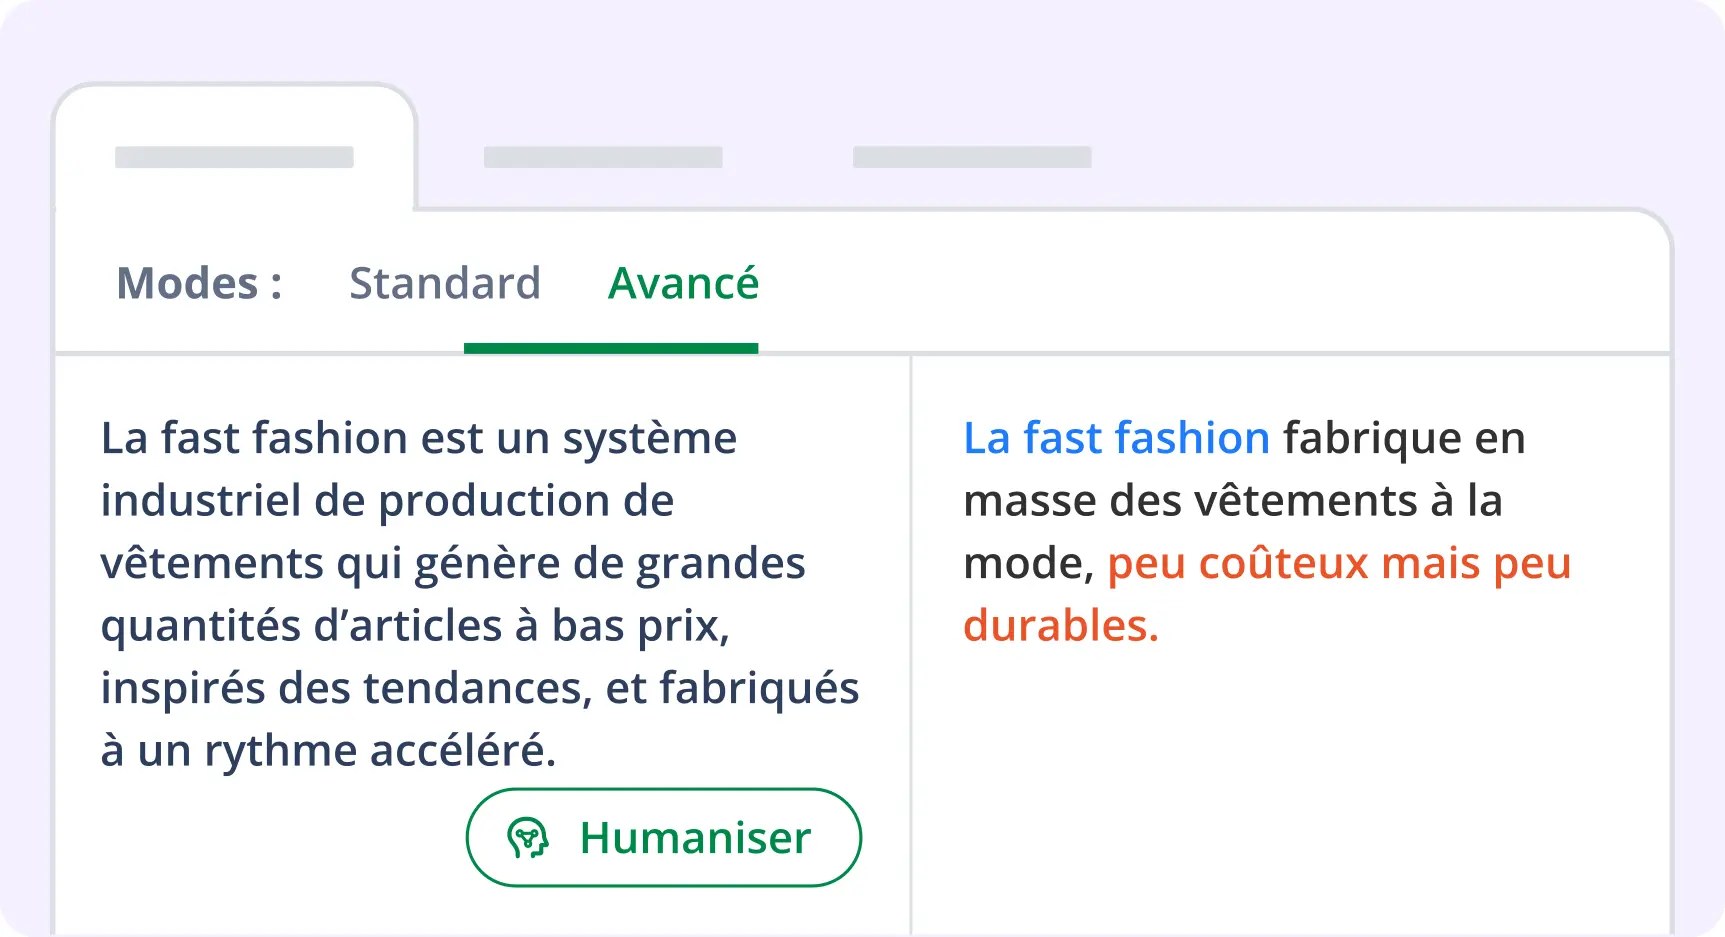Viewport: 1725px width, 937px height.
Task: Place cursor on "à un rythme accéléré." line
Action: [x=328, y=751]
